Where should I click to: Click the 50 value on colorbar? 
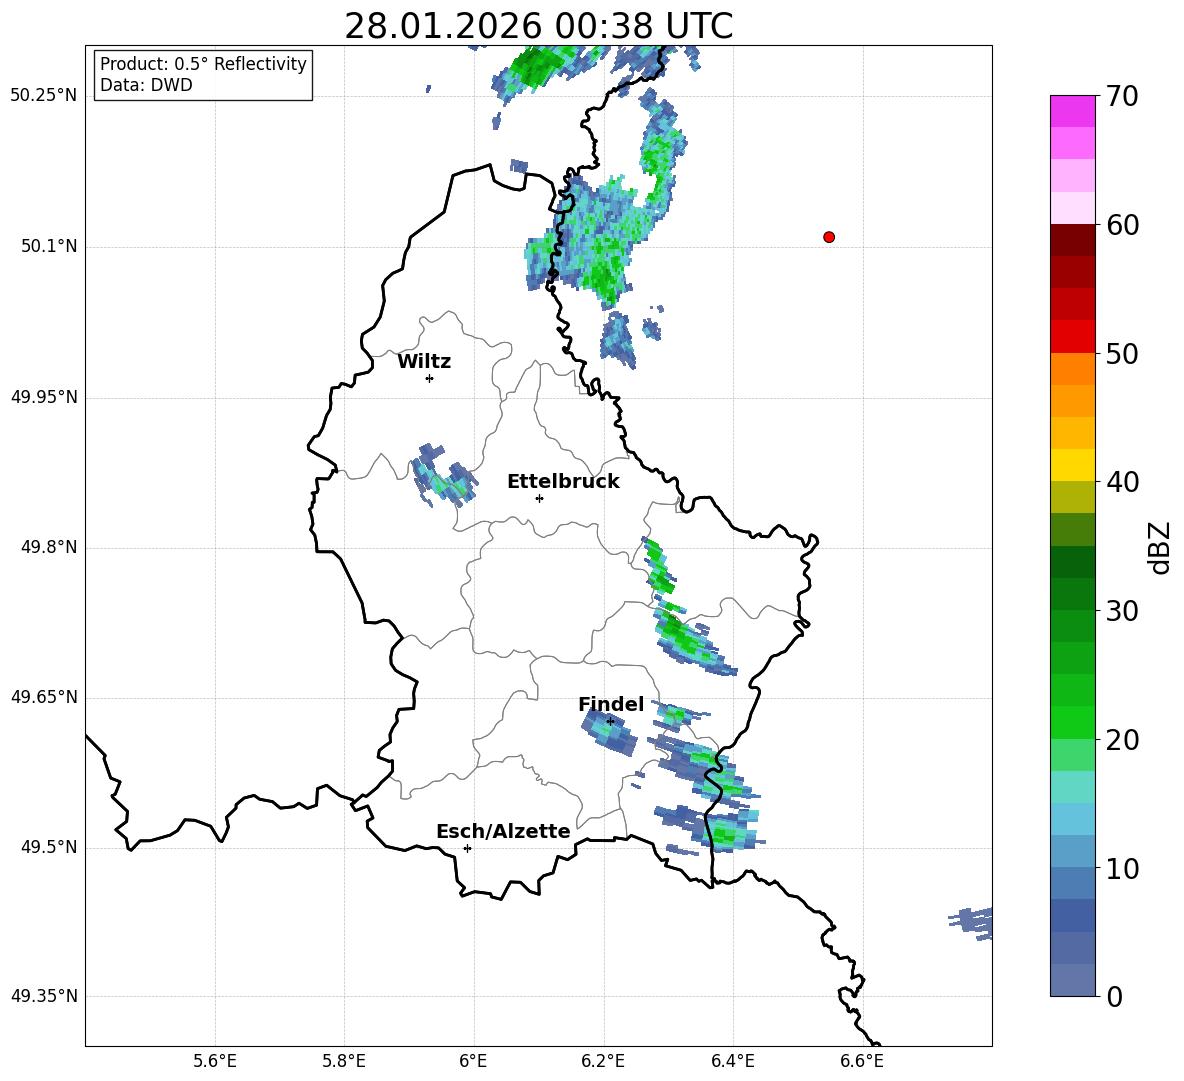1122,354
